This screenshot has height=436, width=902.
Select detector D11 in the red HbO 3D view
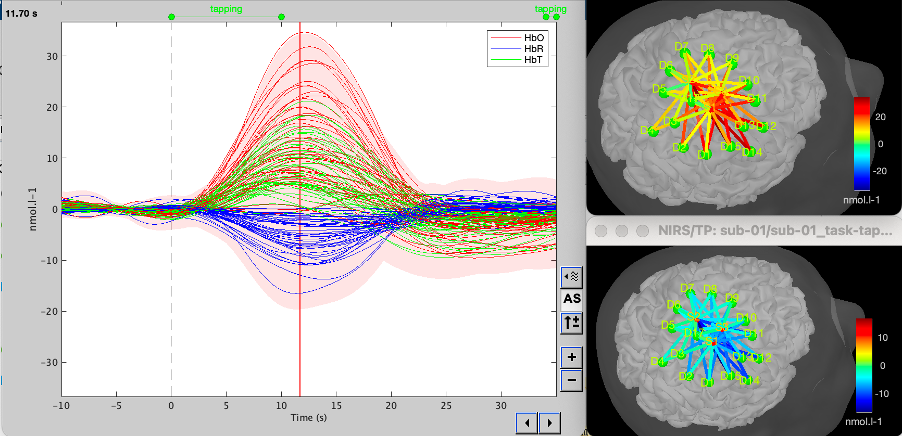(x=755, y=101)
